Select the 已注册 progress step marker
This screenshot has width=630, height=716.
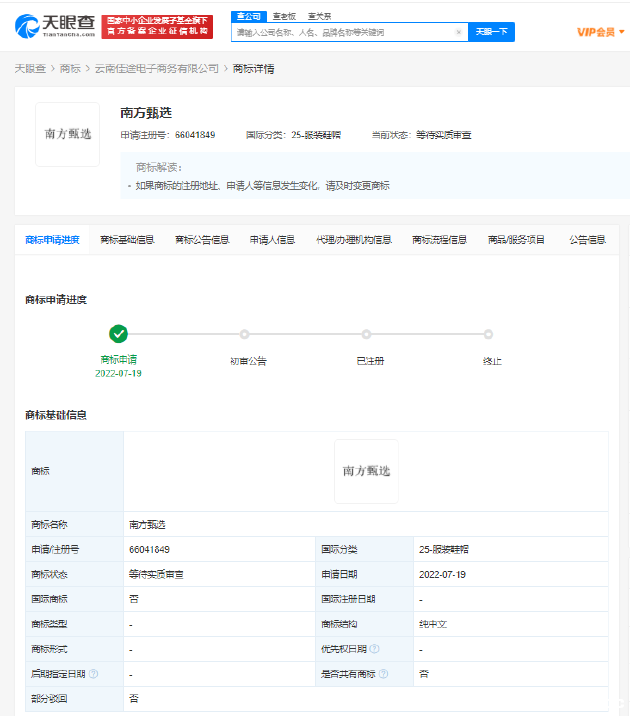[x=366, y=334]
